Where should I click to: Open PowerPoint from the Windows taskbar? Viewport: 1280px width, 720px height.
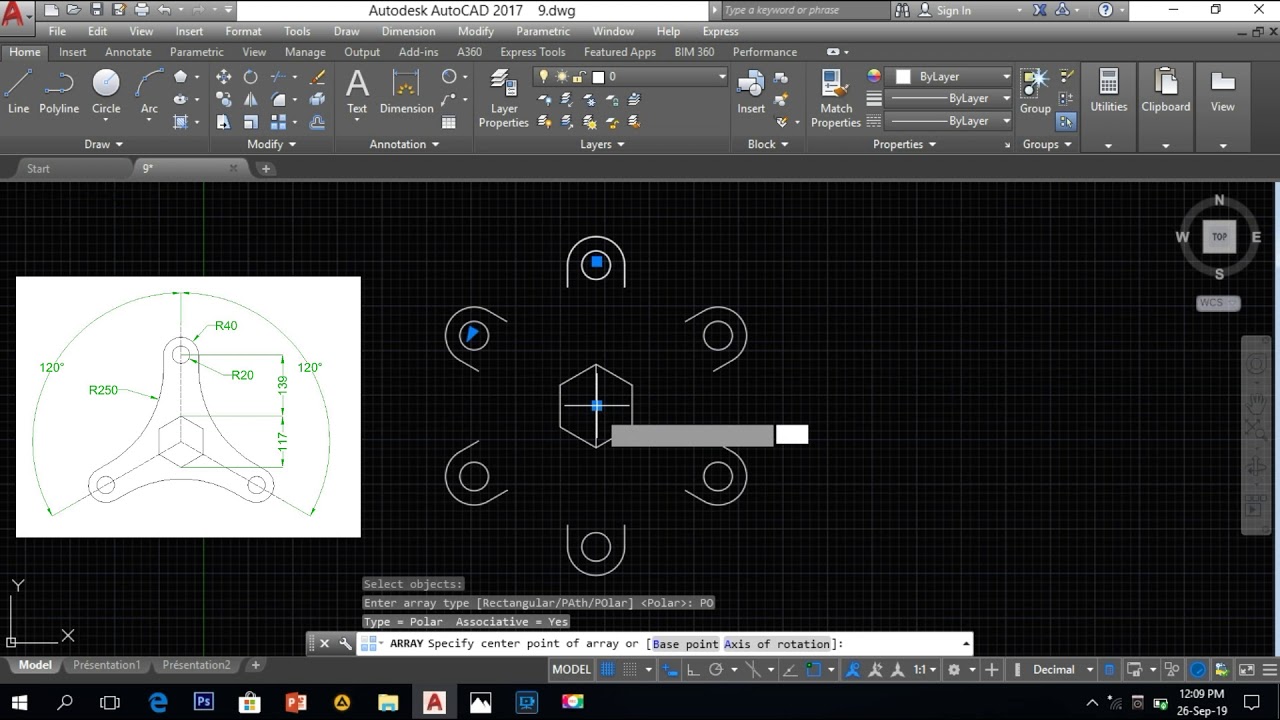coord(296,703)
